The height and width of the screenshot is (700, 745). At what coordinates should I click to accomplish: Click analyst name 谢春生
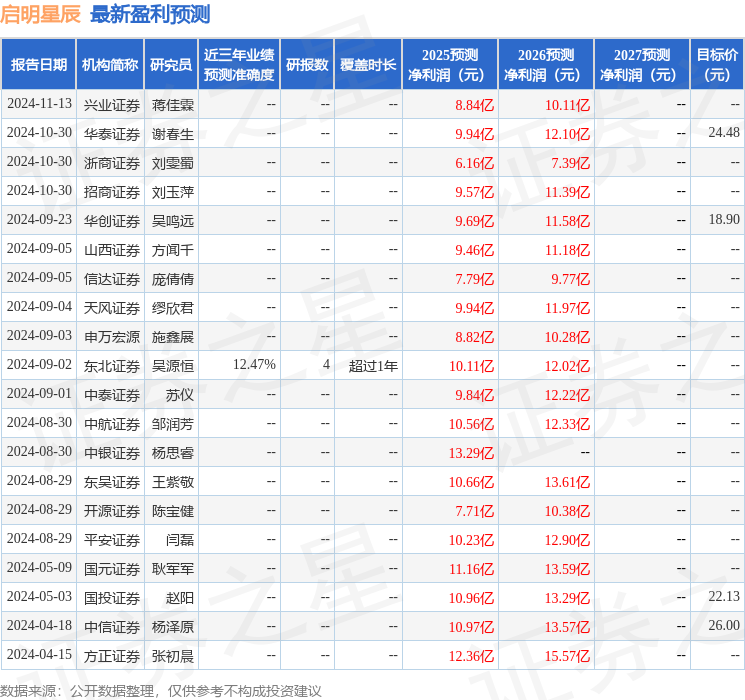coord(173,133)
